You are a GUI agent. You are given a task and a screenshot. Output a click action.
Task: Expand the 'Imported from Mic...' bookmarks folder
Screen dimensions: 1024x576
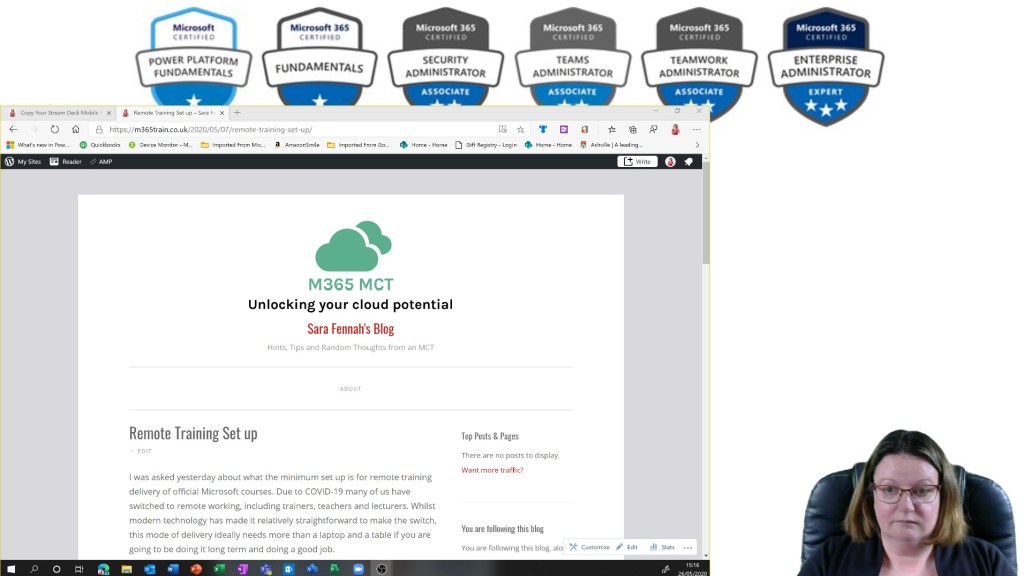tap(233, 145)
